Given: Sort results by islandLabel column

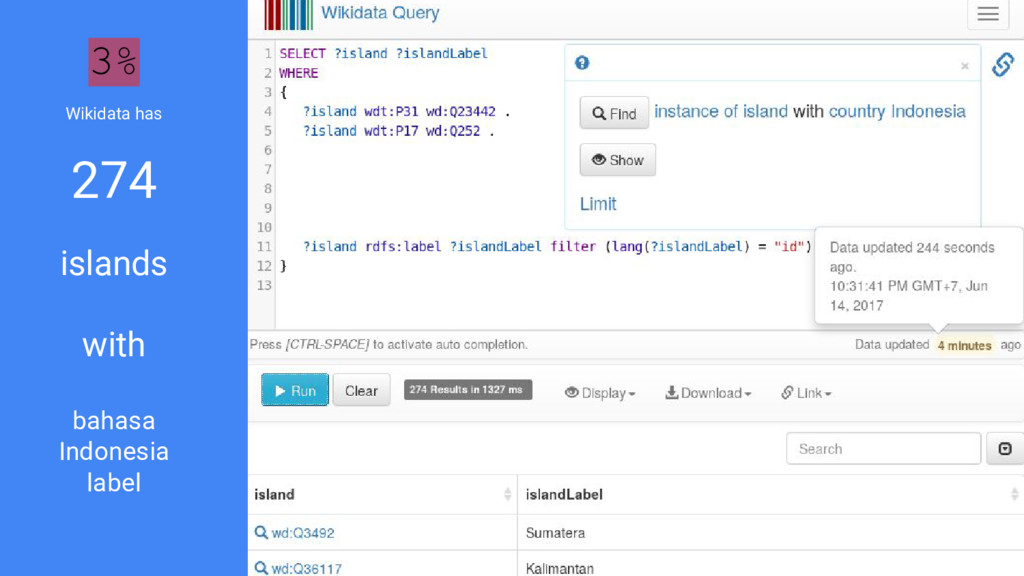Looking at the screenshot, I should coord(771,494).
